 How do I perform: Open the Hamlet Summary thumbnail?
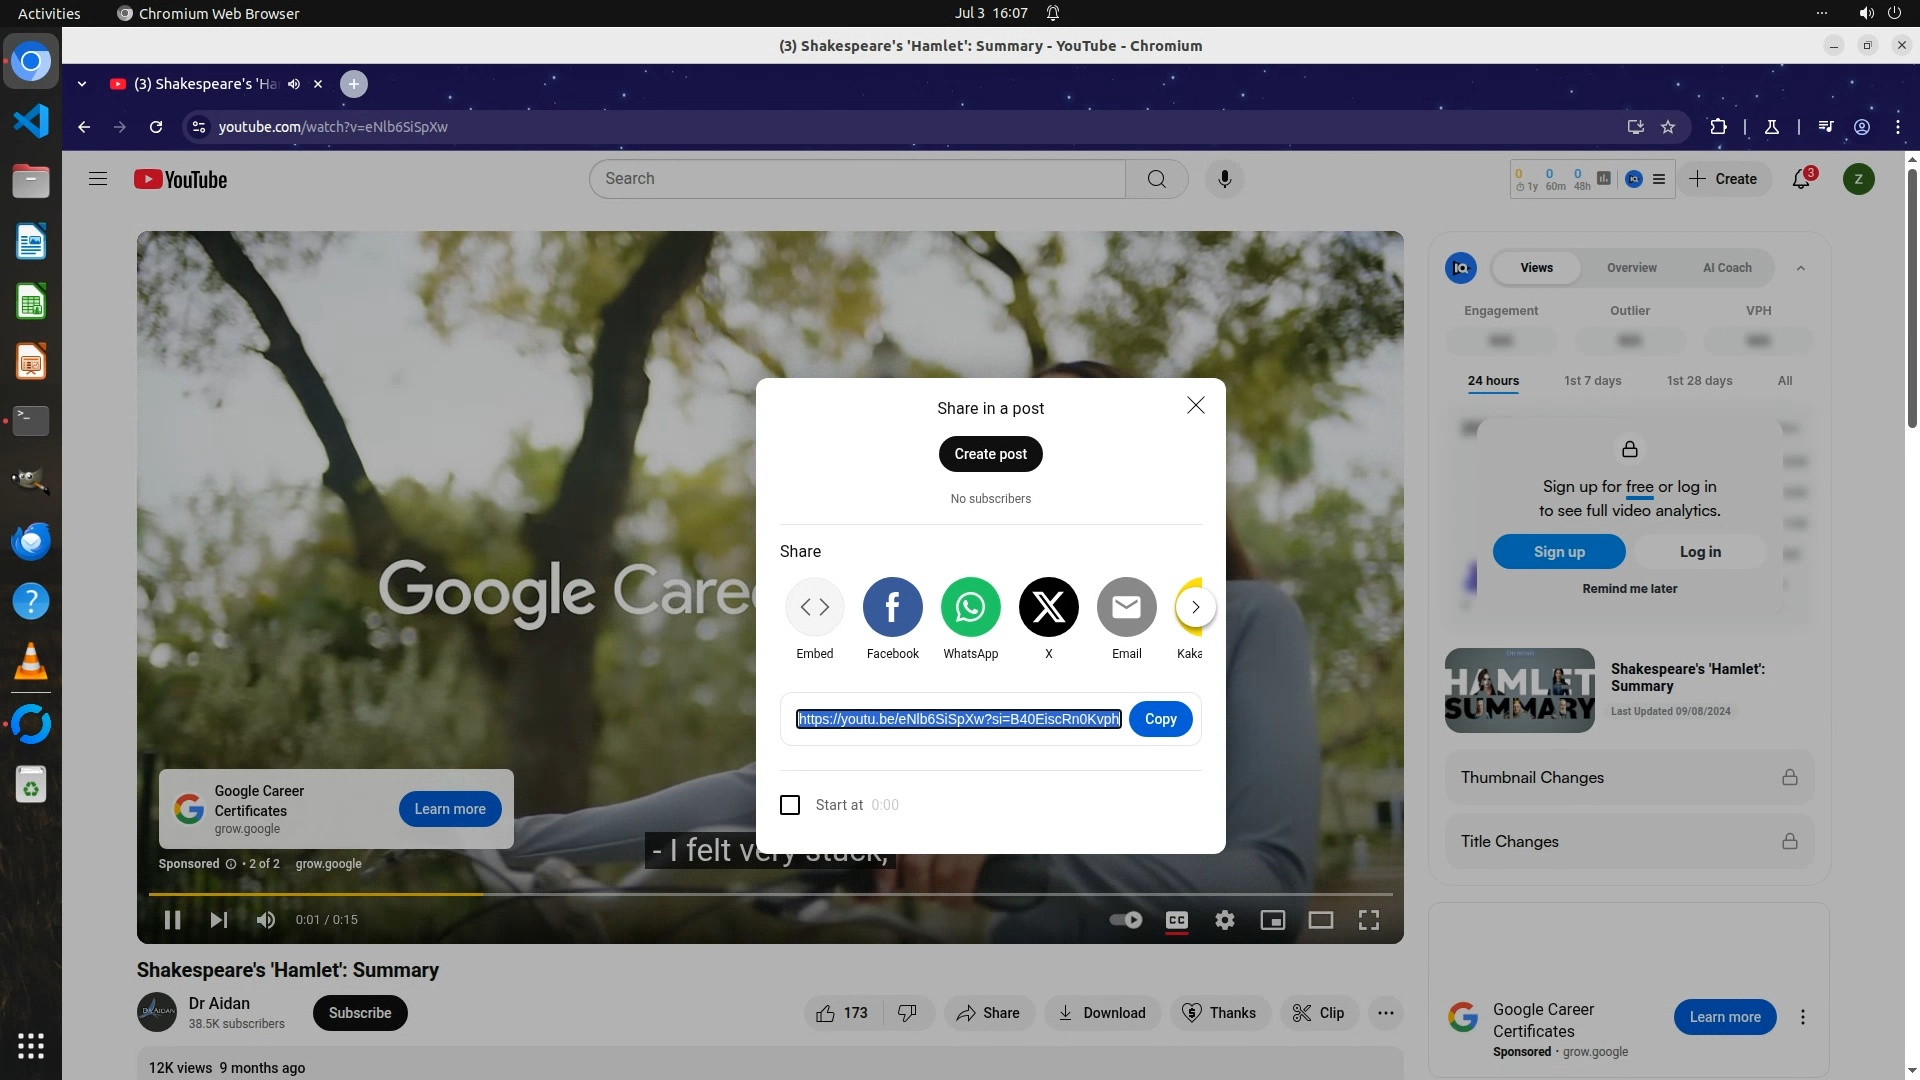(x=1519, y=690)
